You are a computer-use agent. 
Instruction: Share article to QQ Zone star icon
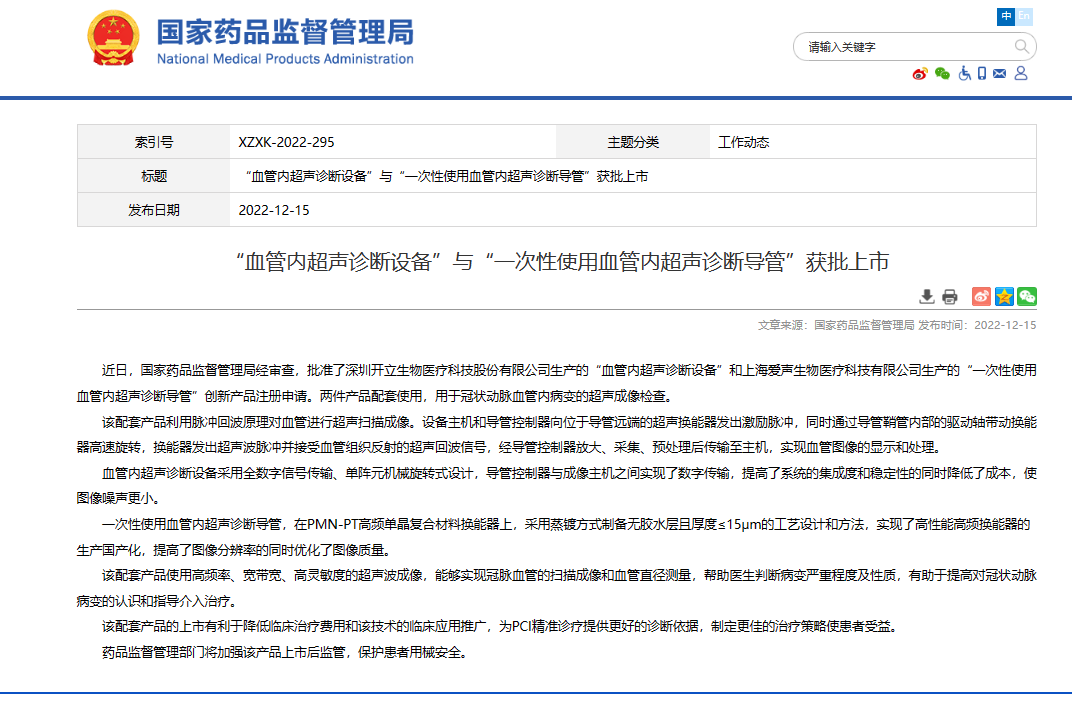1004,296
